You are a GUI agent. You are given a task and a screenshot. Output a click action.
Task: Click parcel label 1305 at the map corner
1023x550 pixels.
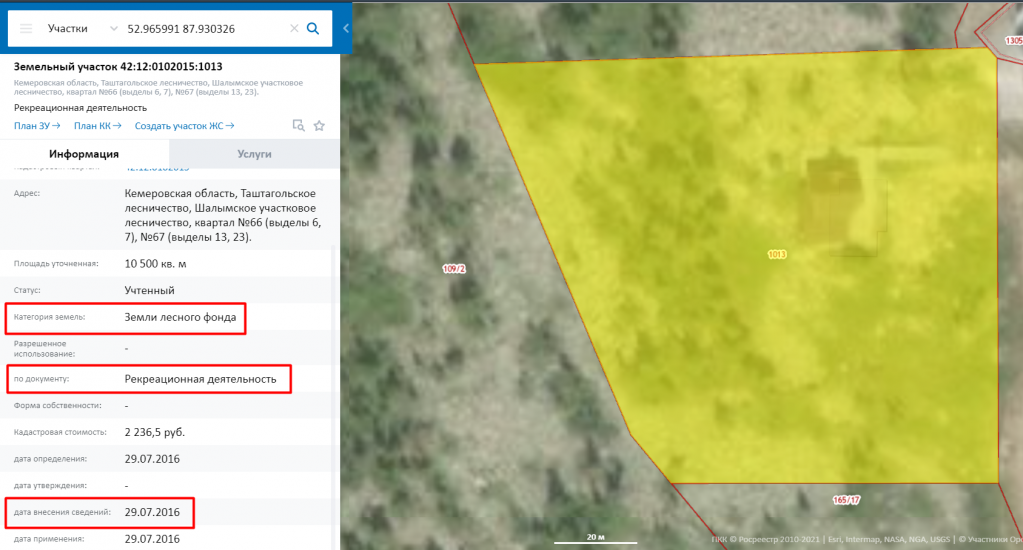[1013, 40]
